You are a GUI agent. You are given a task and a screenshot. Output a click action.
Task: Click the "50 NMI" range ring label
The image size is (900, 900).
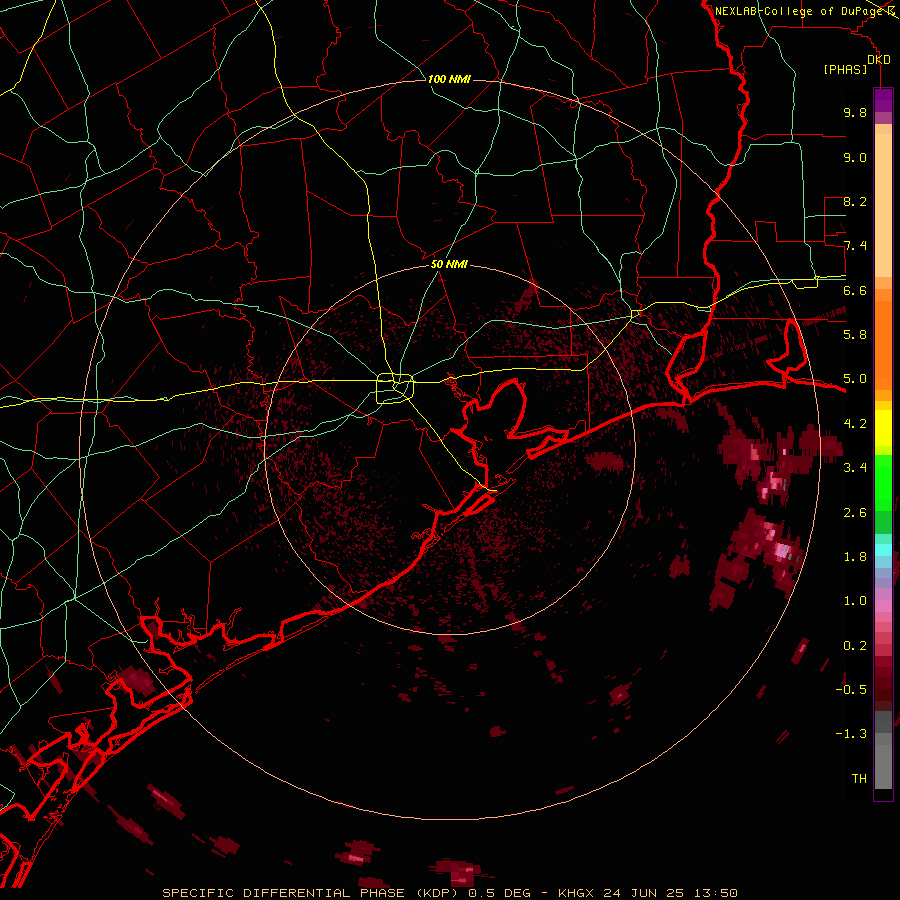[x=449, y=265]
